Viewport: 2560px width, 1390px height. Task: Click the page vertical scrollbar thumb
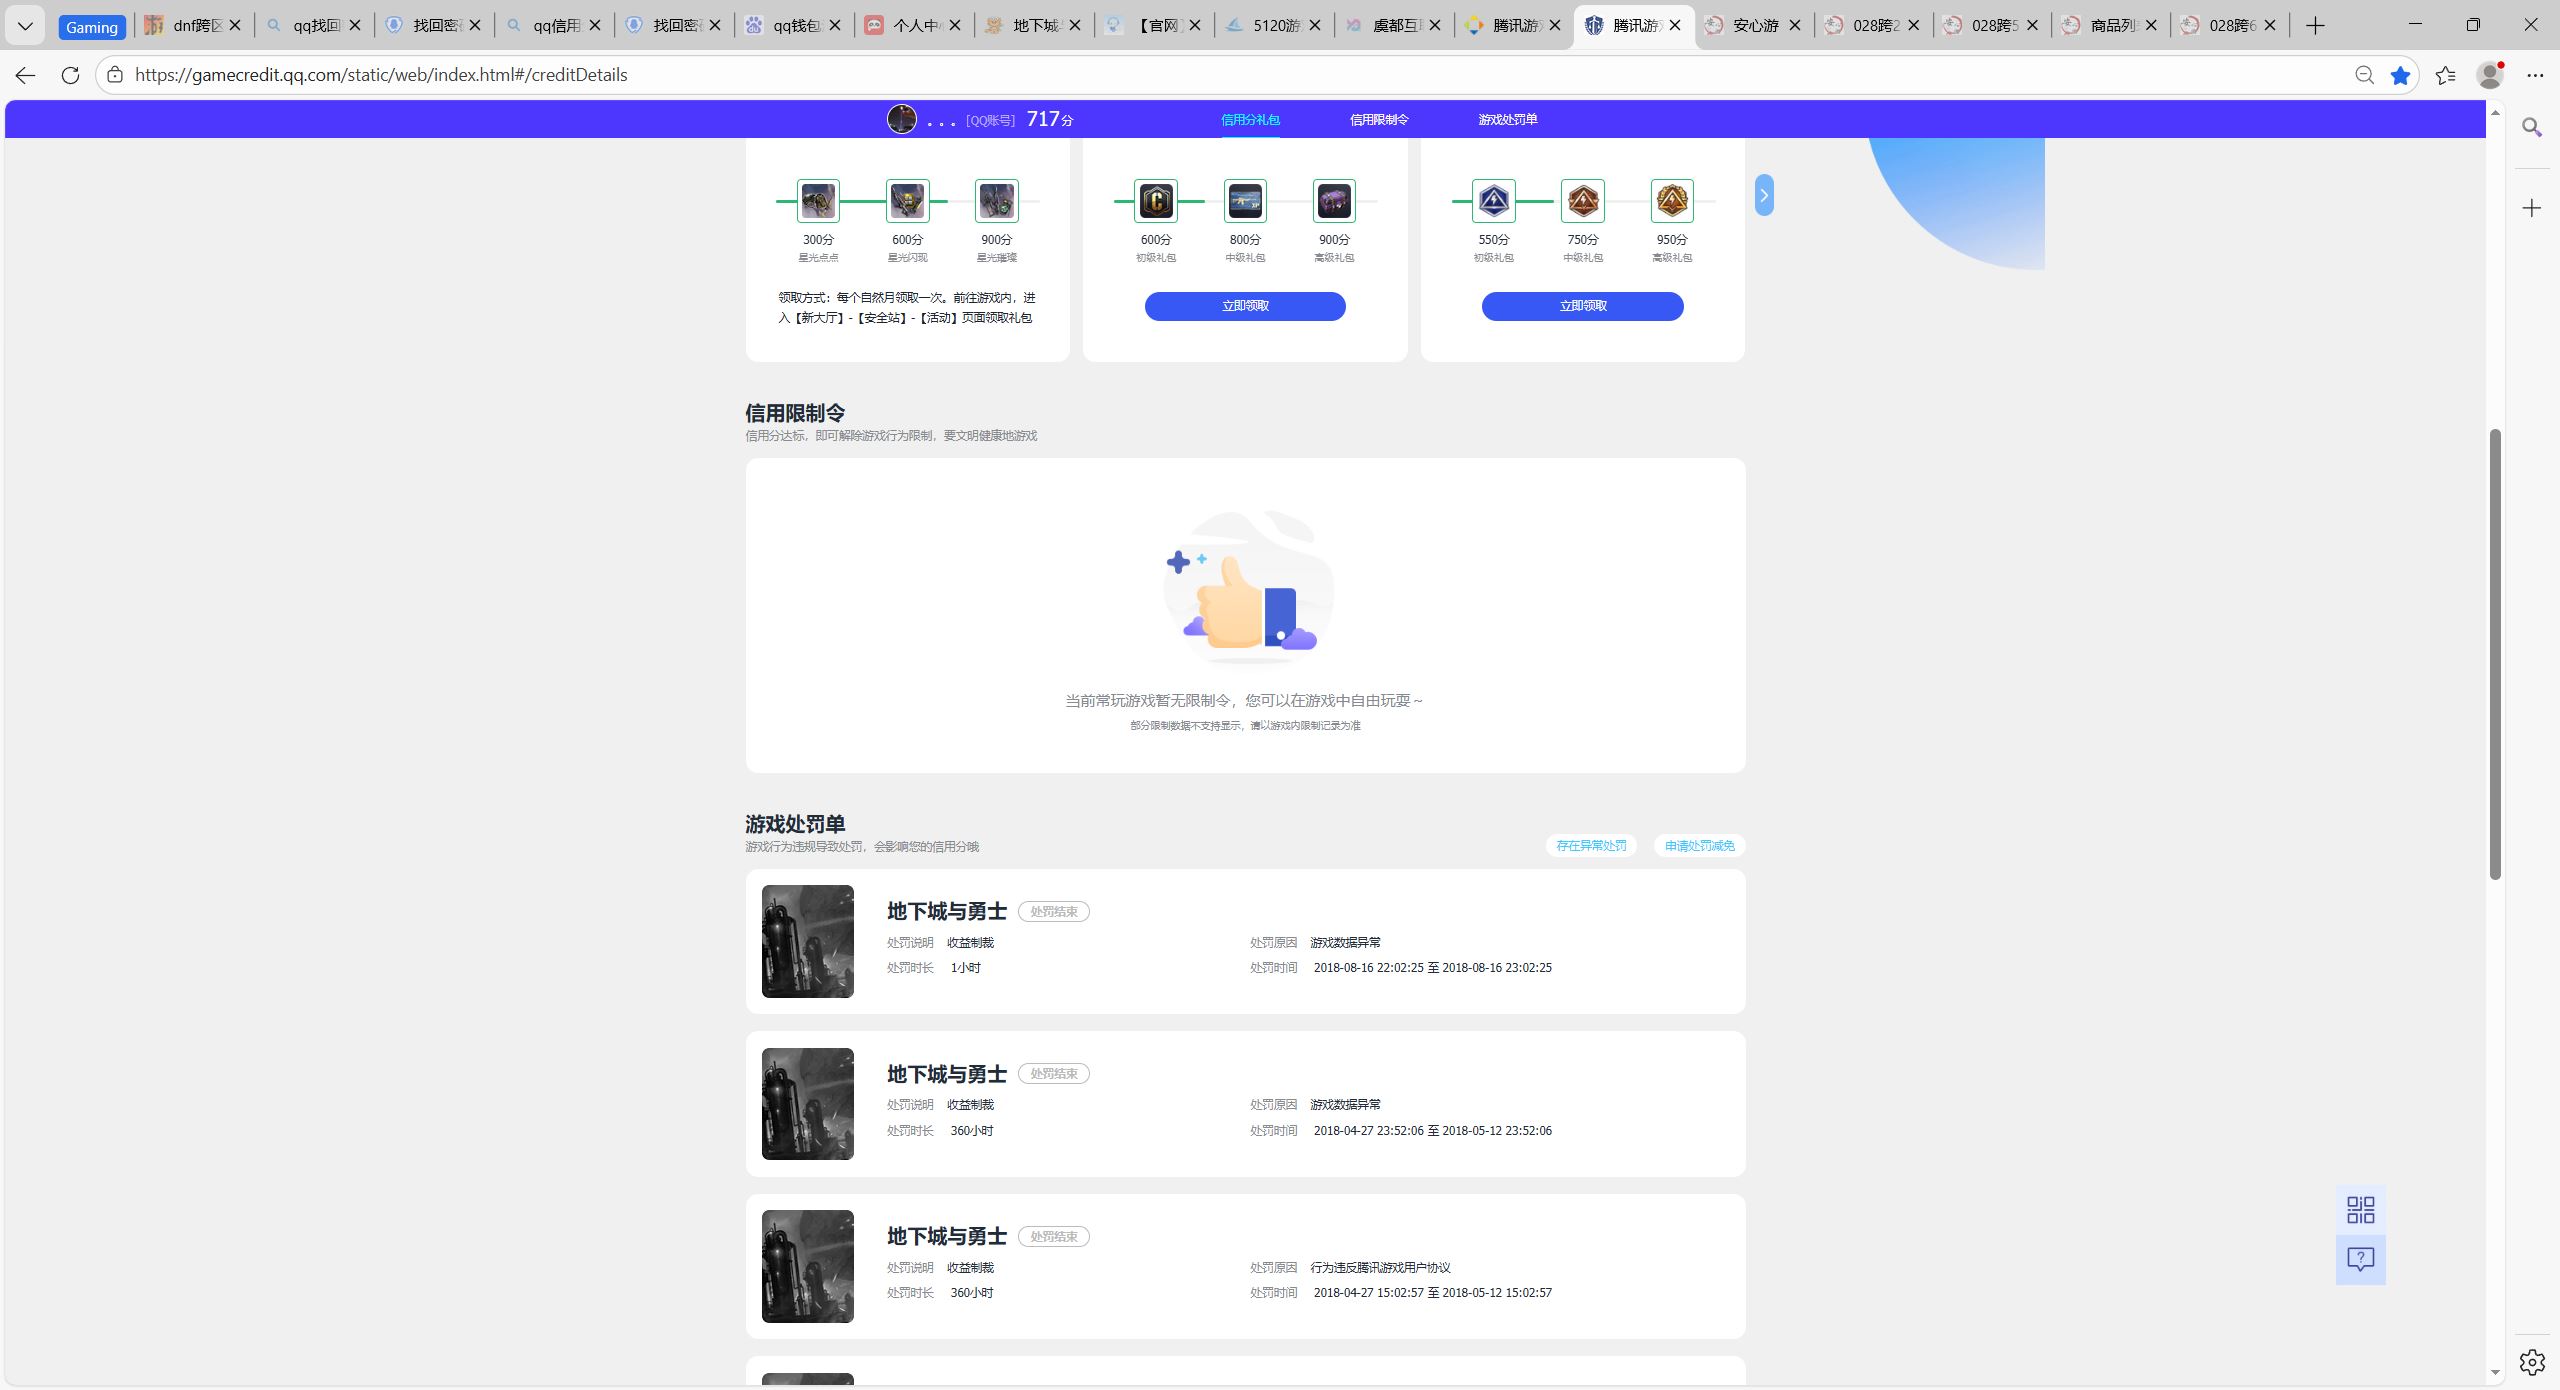[2495, 650]
